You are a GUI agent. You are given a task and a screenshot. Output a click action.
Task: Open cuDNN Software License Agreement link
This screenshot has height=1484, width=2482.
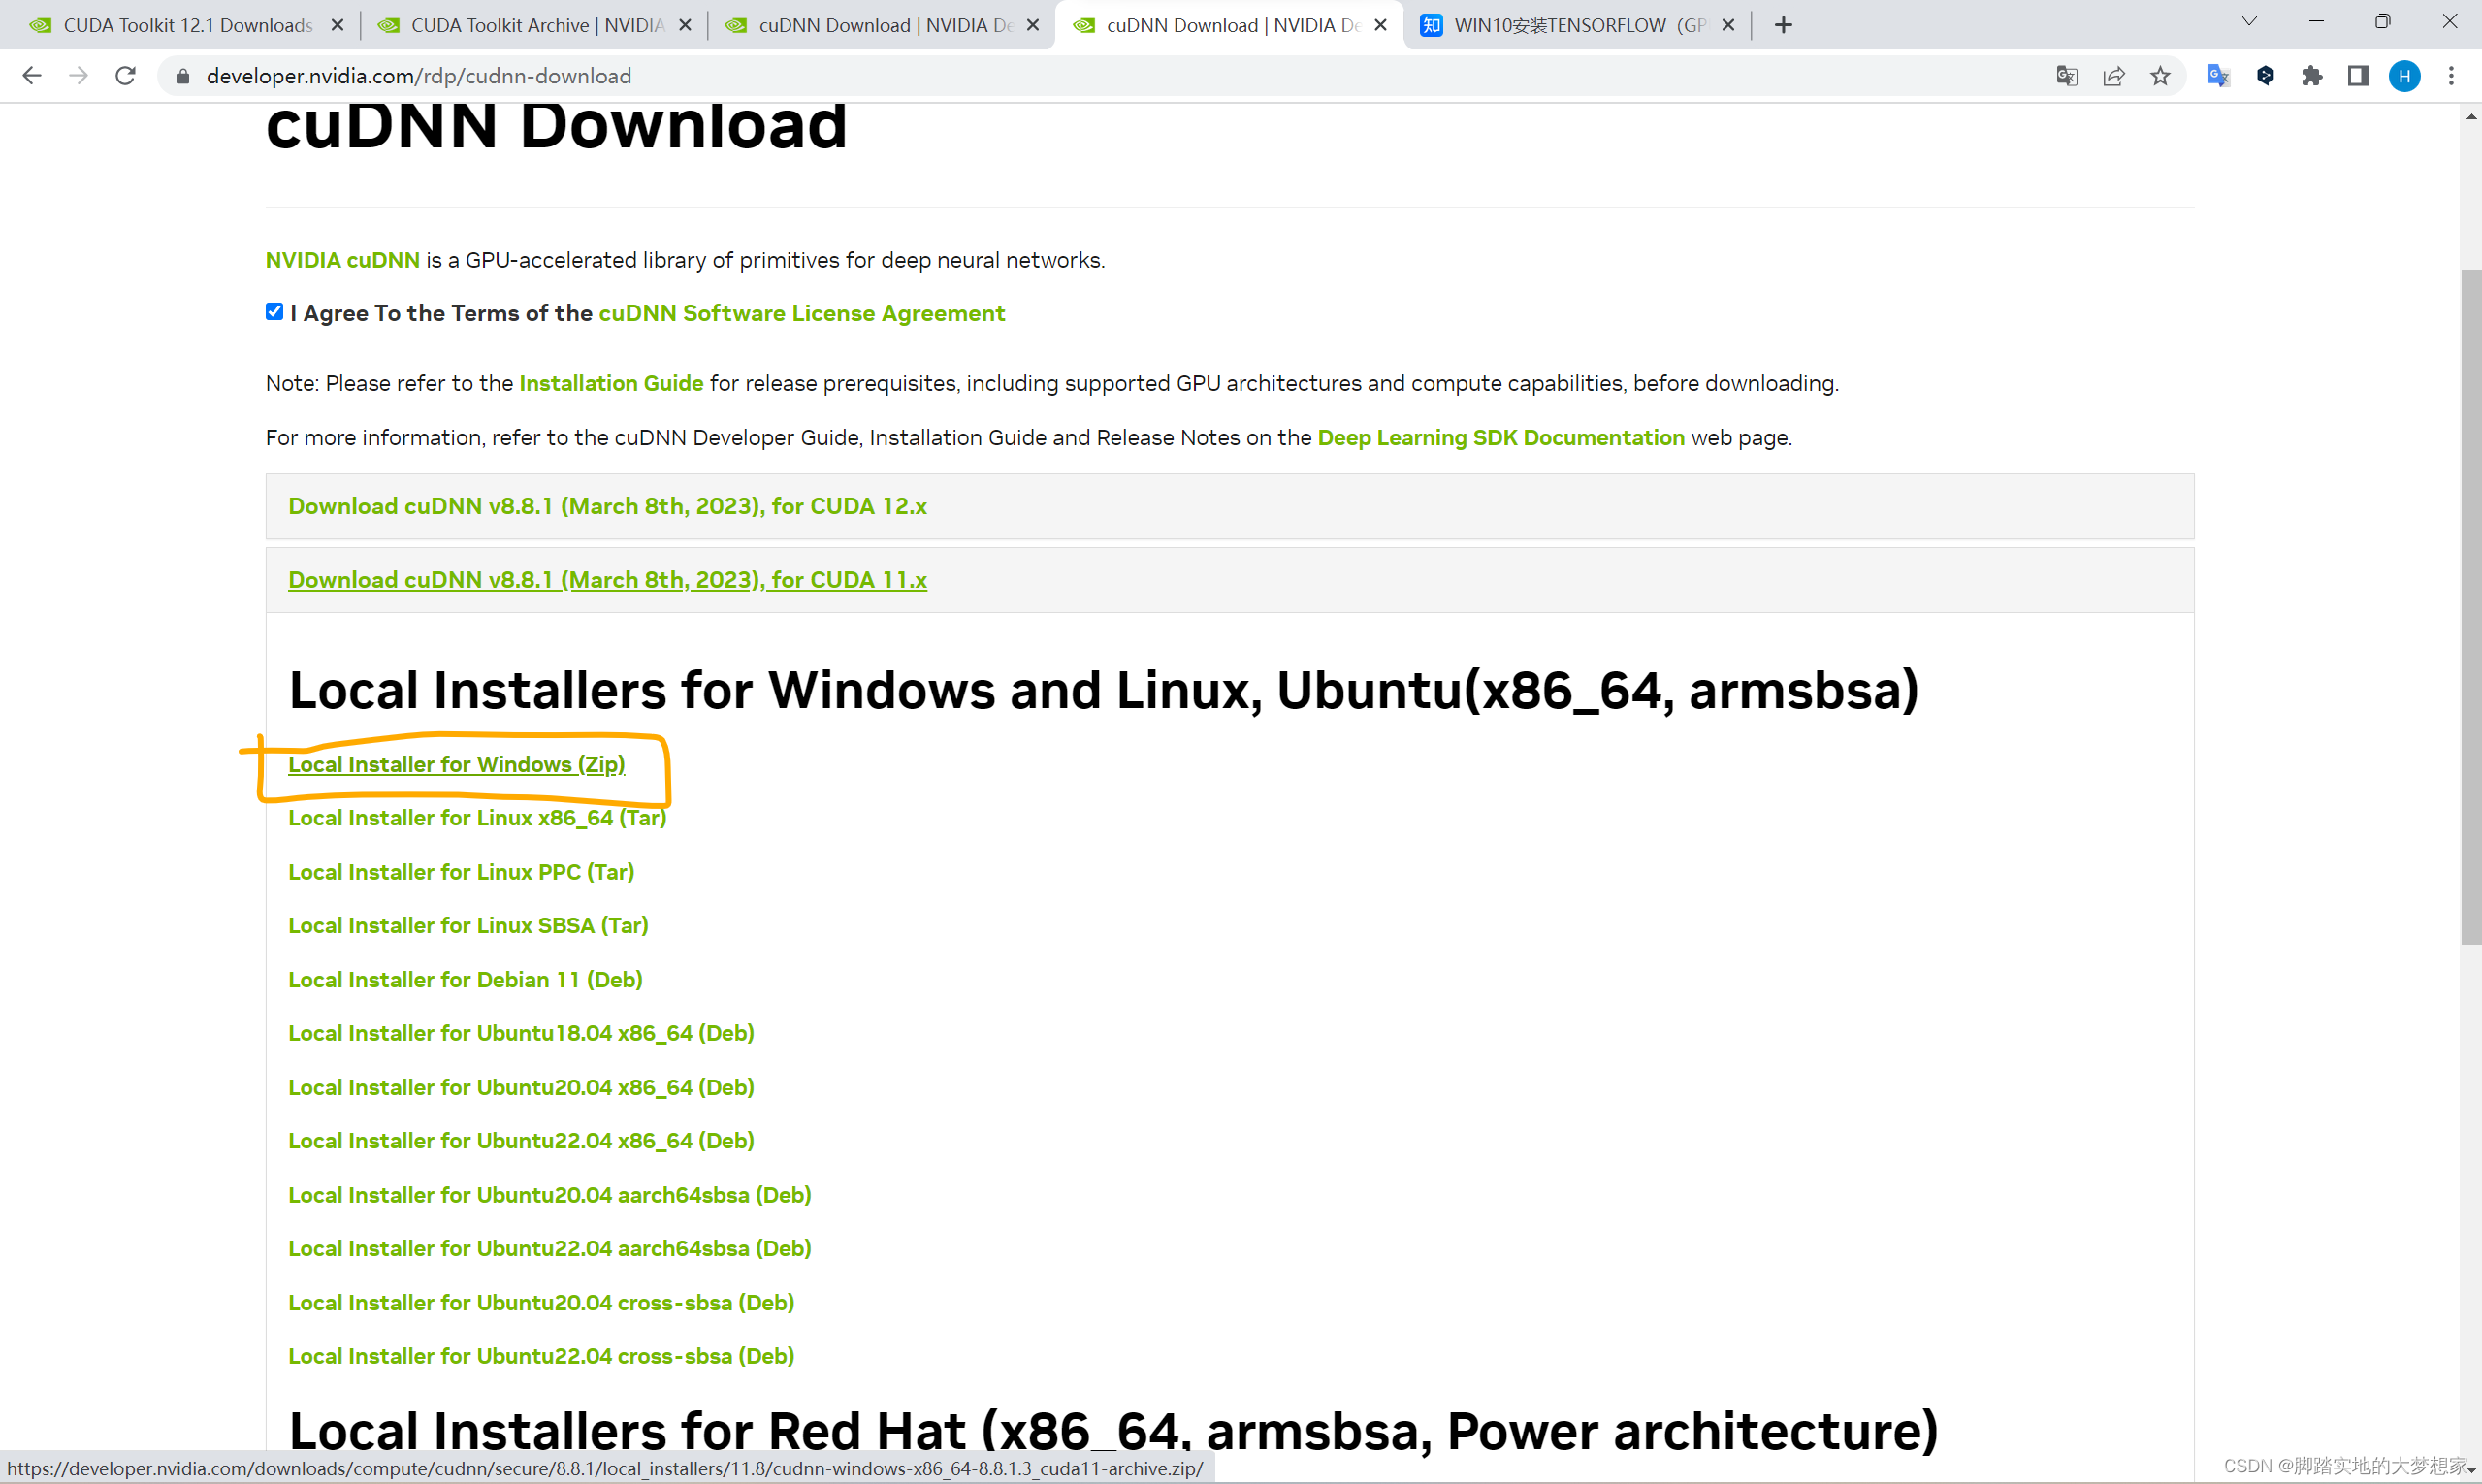tap(801, 313)
